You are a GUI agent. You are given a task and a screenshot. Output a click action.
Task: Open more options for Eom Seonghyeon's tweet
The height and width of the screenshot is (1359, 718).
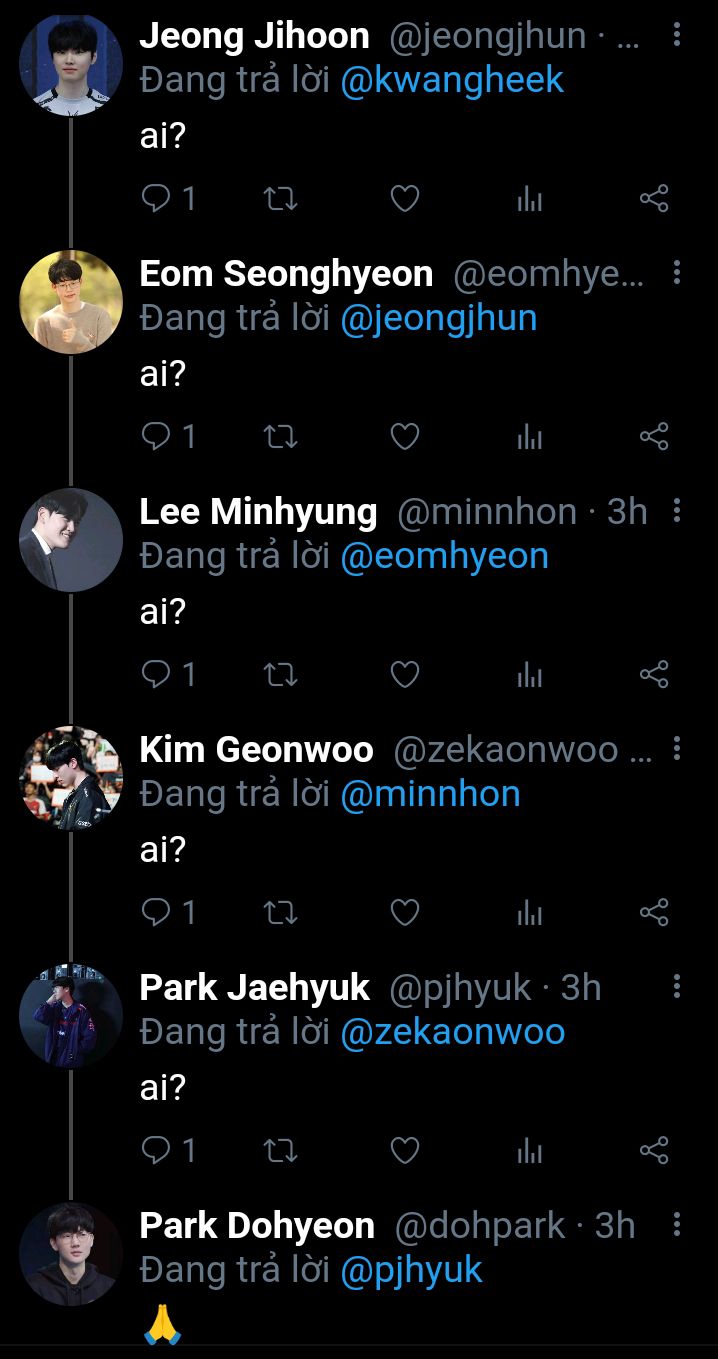(677, 273)
